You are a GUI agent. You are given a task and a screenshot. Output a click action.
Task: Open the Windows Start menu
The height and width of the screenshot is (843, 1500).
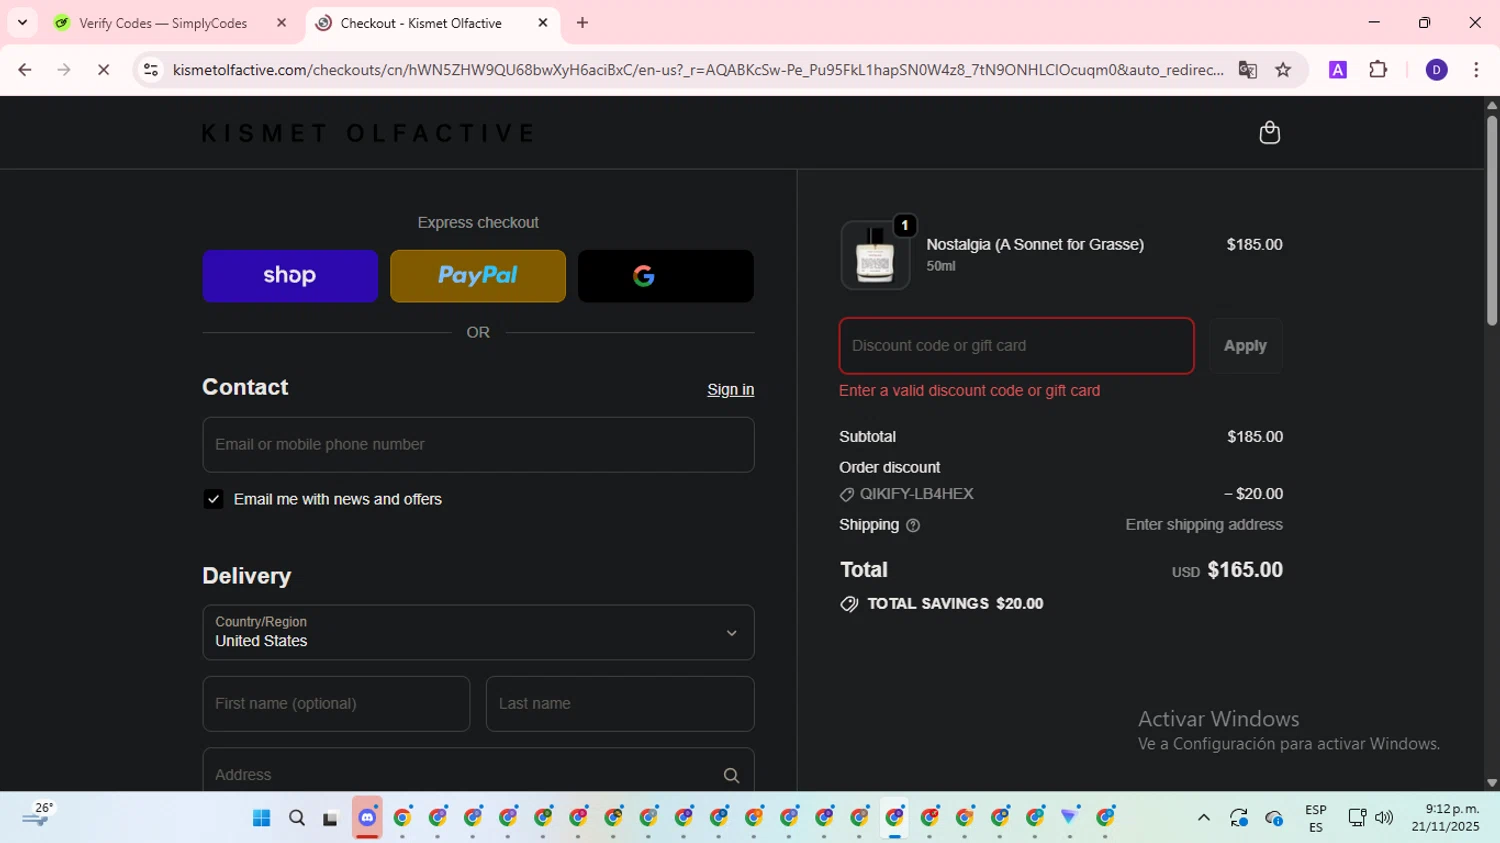[x=262, y=818]
